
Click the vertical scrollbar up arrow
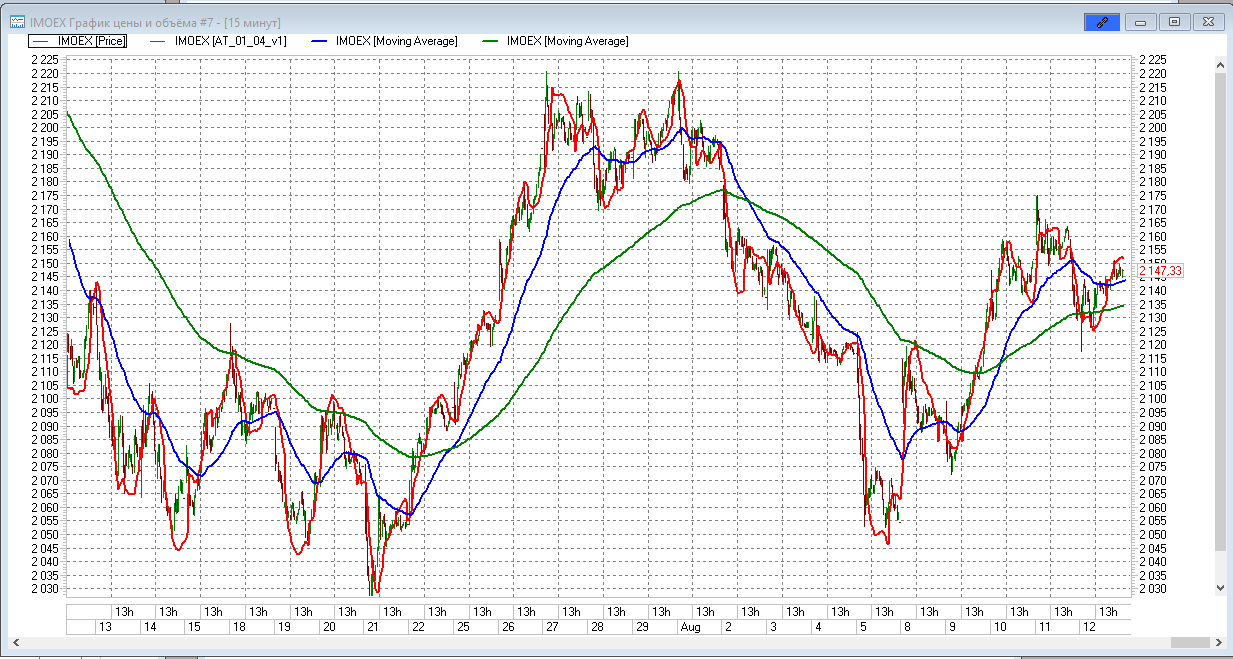(1219, 64)
